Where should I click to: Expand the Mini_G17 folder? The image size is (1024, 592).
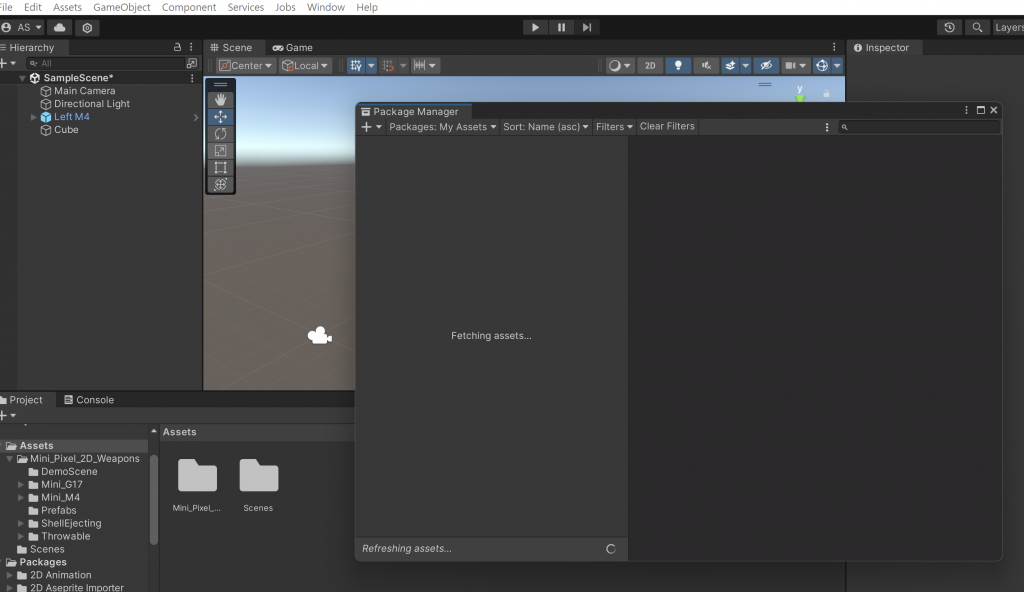[x=20, y=485]
